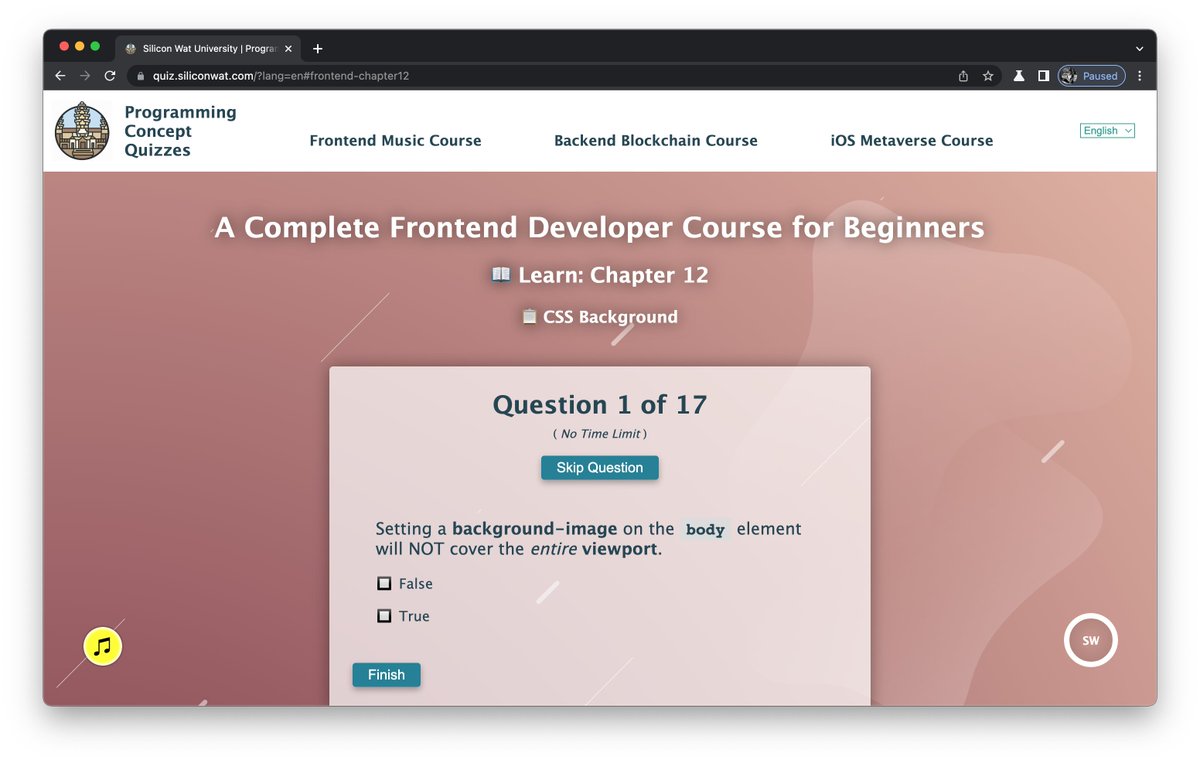Reload the current page
This screenshot has height=763, width=1200.
coord(110,76)
